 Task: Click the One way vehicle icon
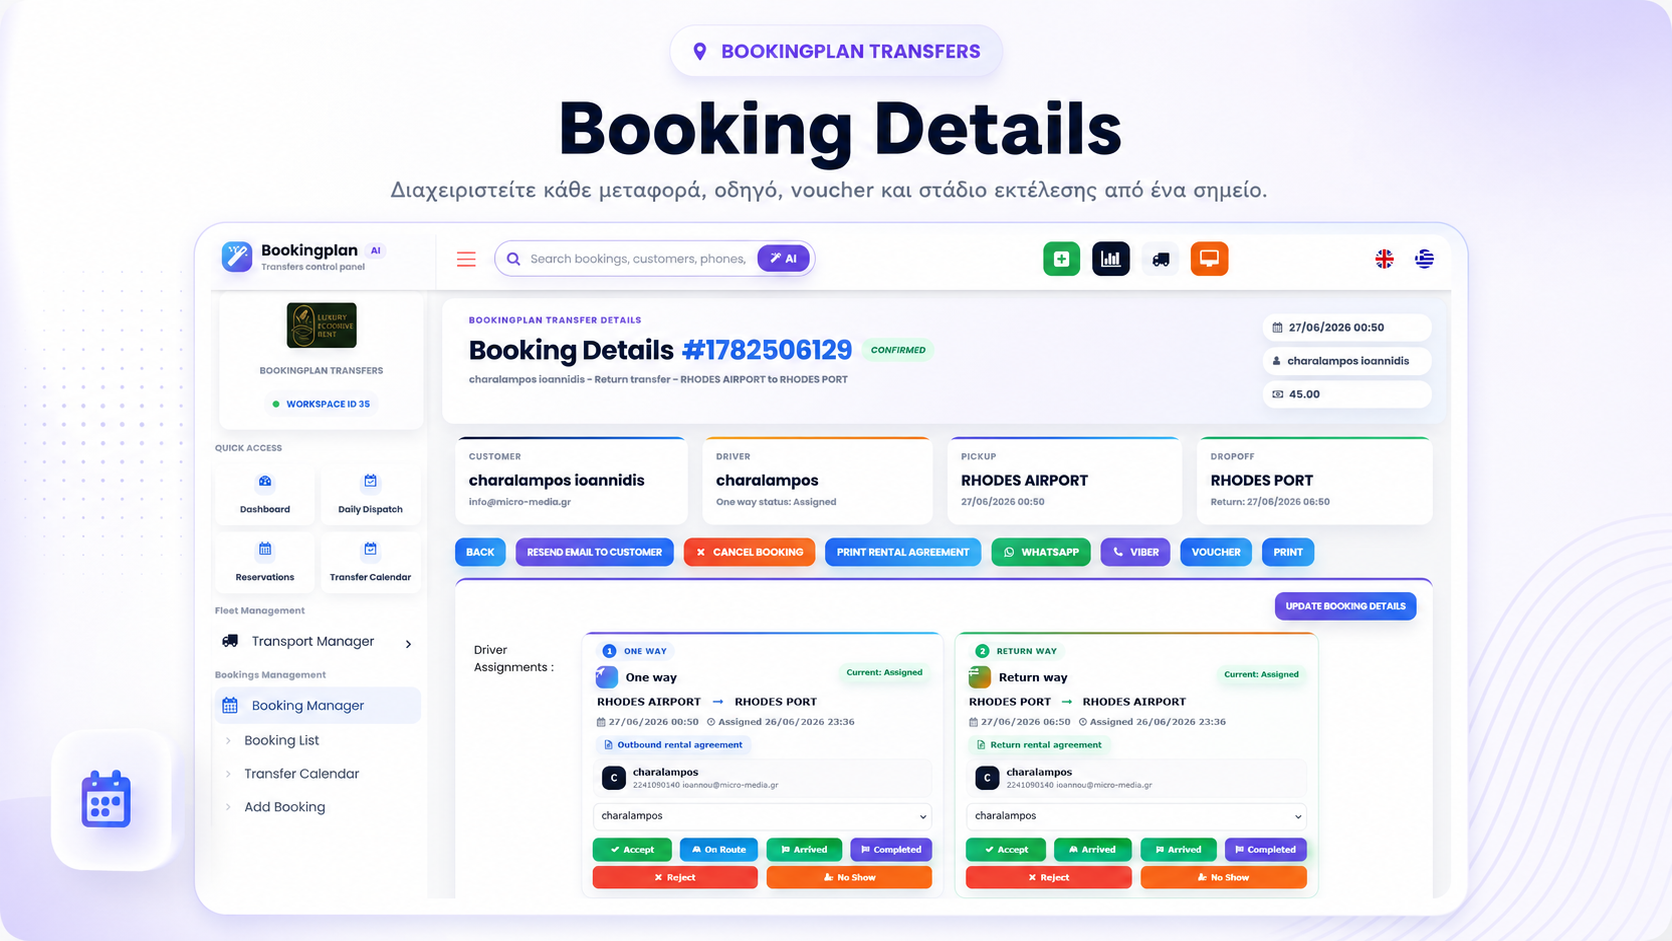tap(607, 677)
